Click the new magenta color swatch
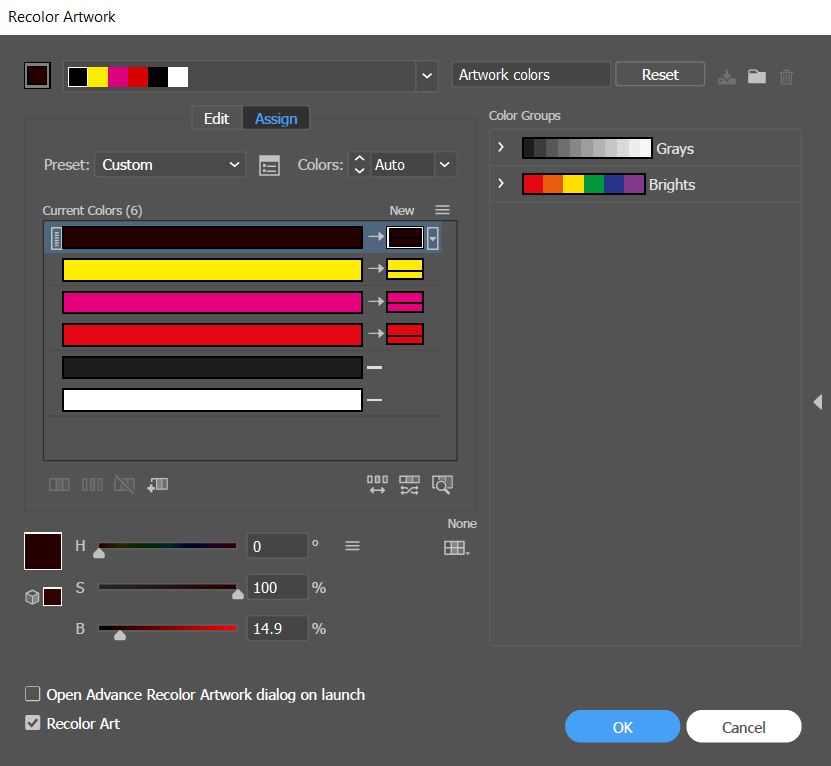 [405, 302]
